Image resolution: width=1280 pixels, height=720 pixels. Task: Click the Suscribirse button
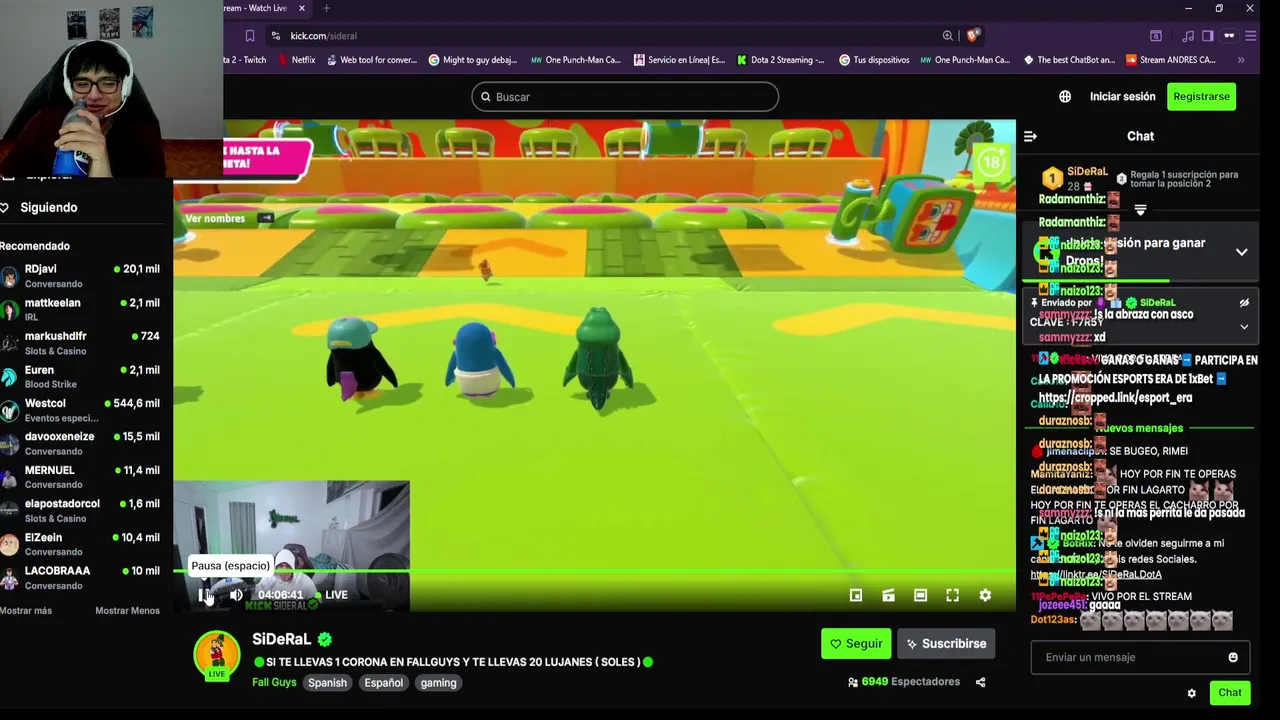tap(946, 644)
